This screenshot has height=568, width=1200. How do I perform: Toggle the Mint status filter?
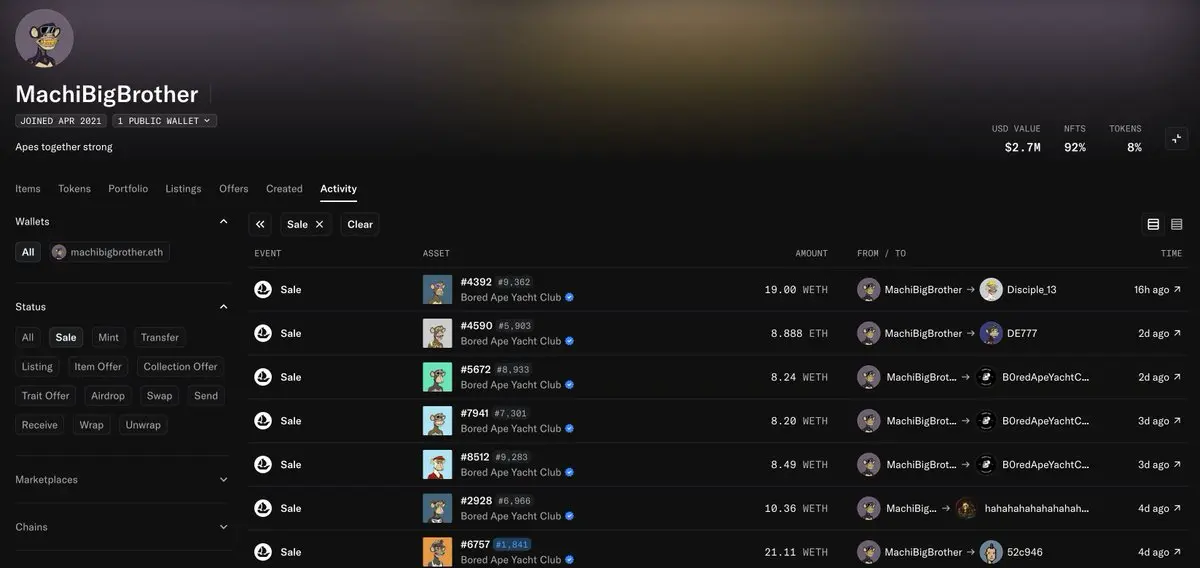point(108,338)
